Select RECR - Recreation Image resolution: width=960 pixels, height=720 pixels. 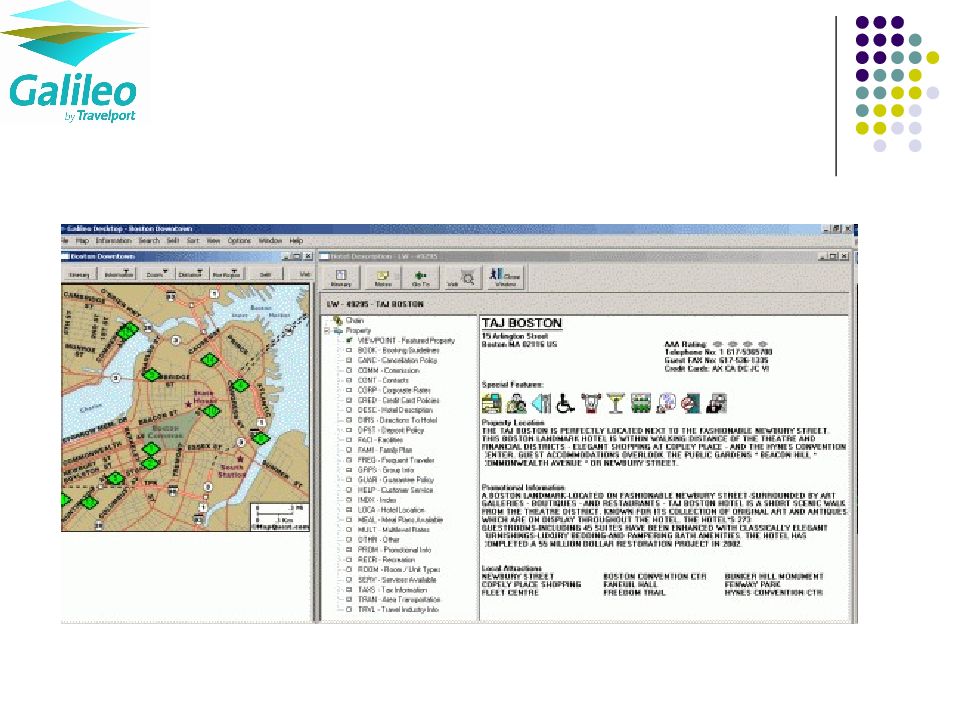(x=386, y=559)
